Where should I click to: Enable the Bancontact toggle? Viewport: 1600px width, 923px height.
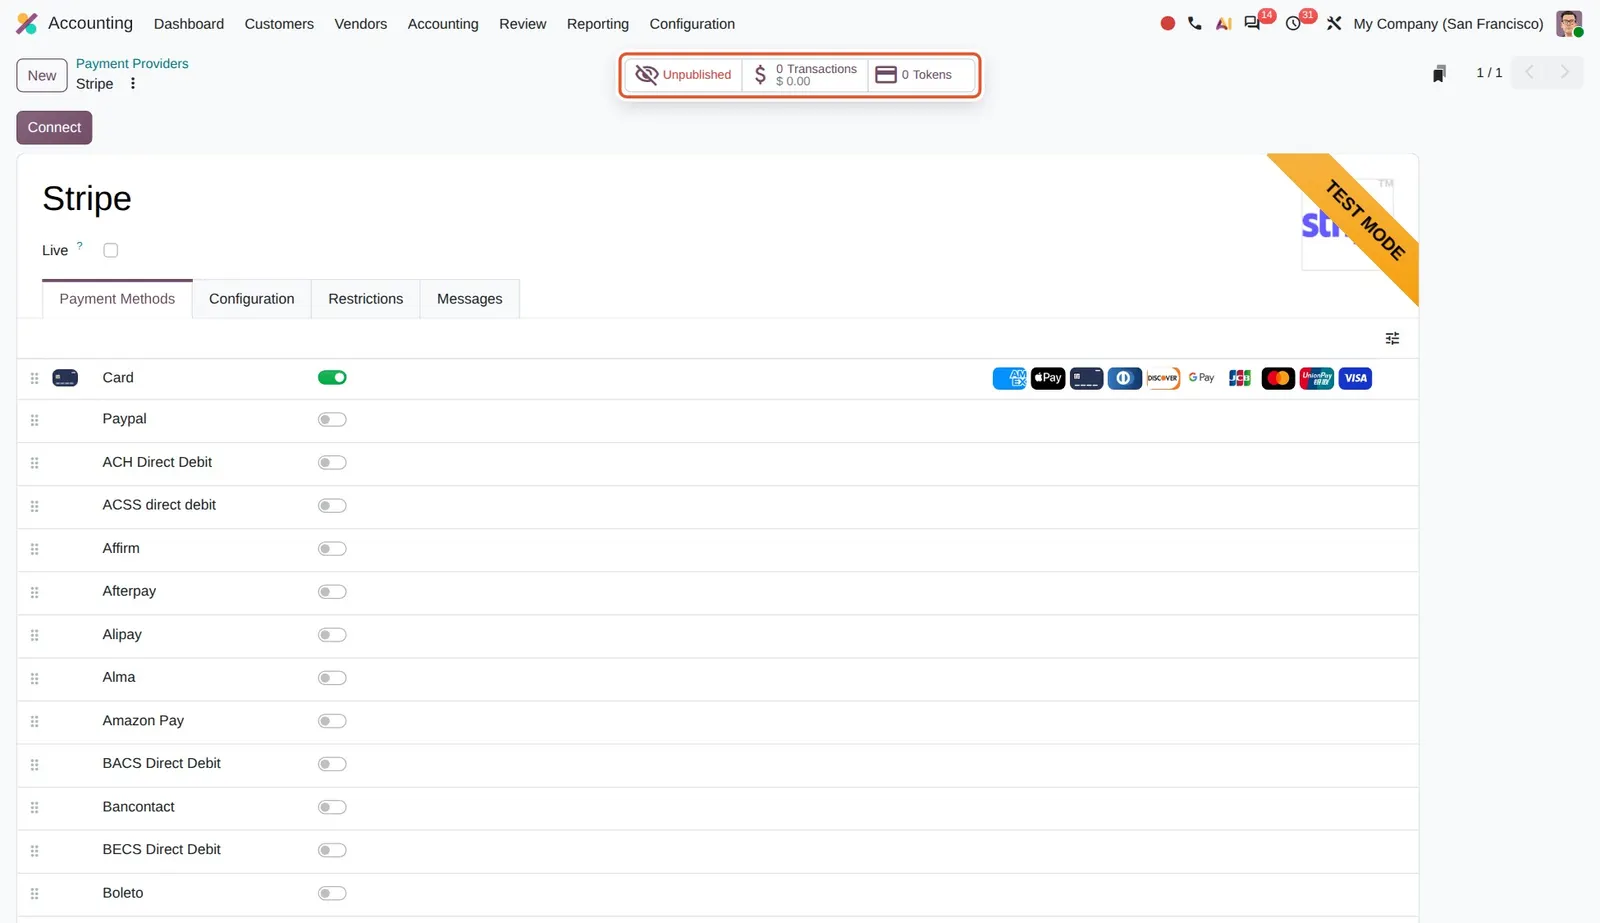[x=332, y=806]
